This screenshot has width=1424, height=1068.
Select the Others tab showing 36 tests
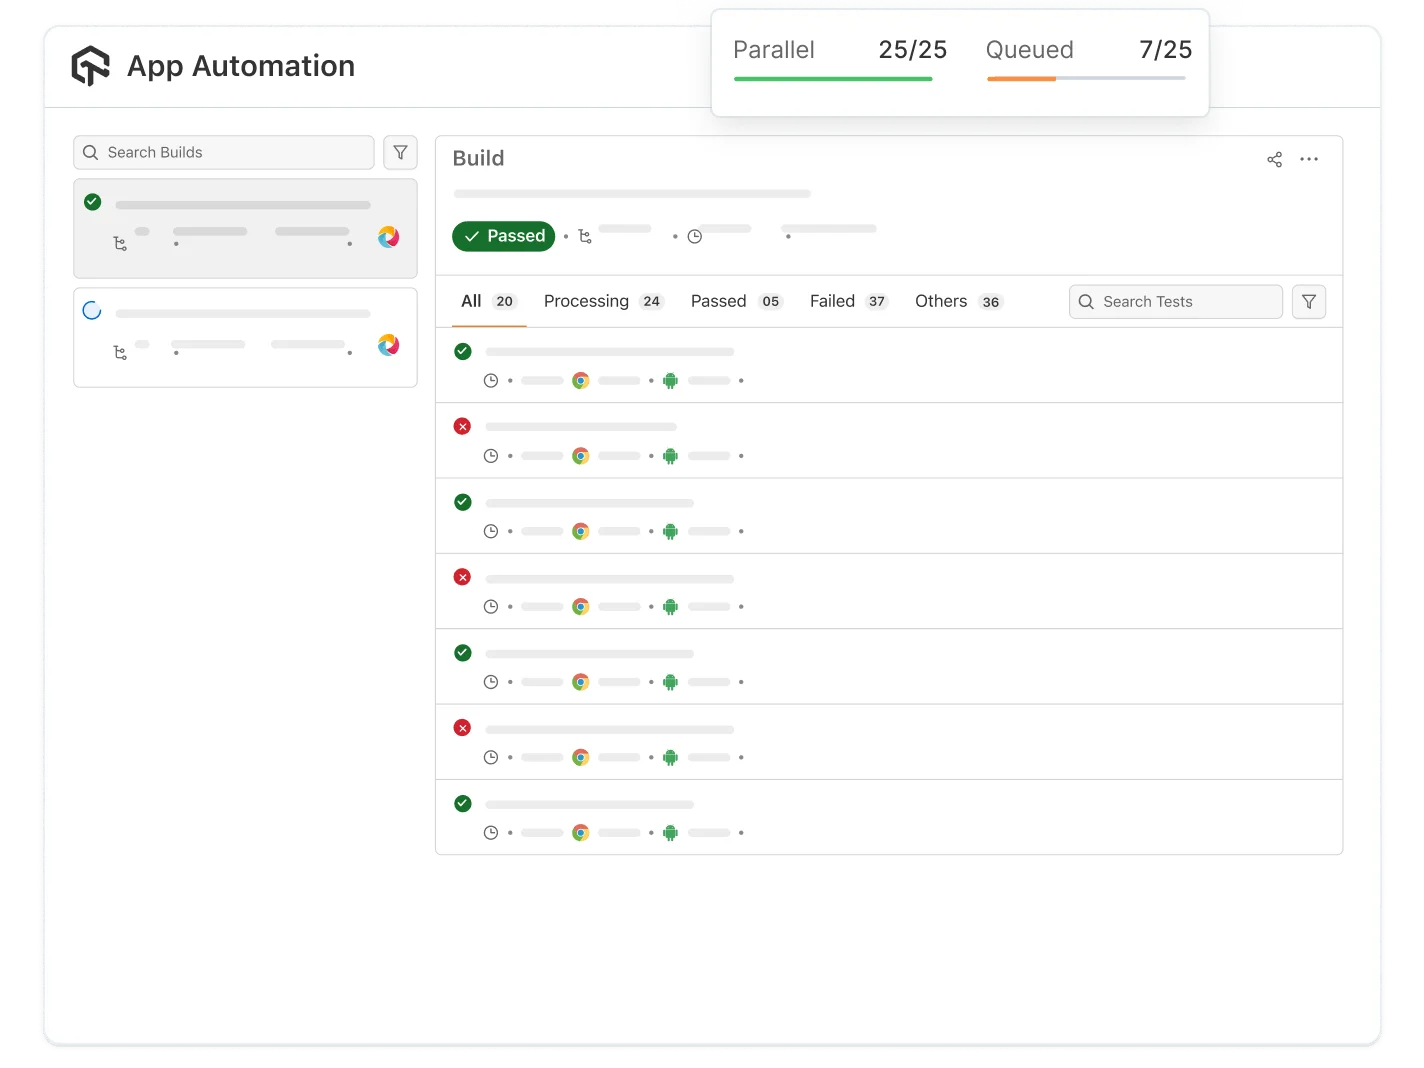click(x=957, y=301)
